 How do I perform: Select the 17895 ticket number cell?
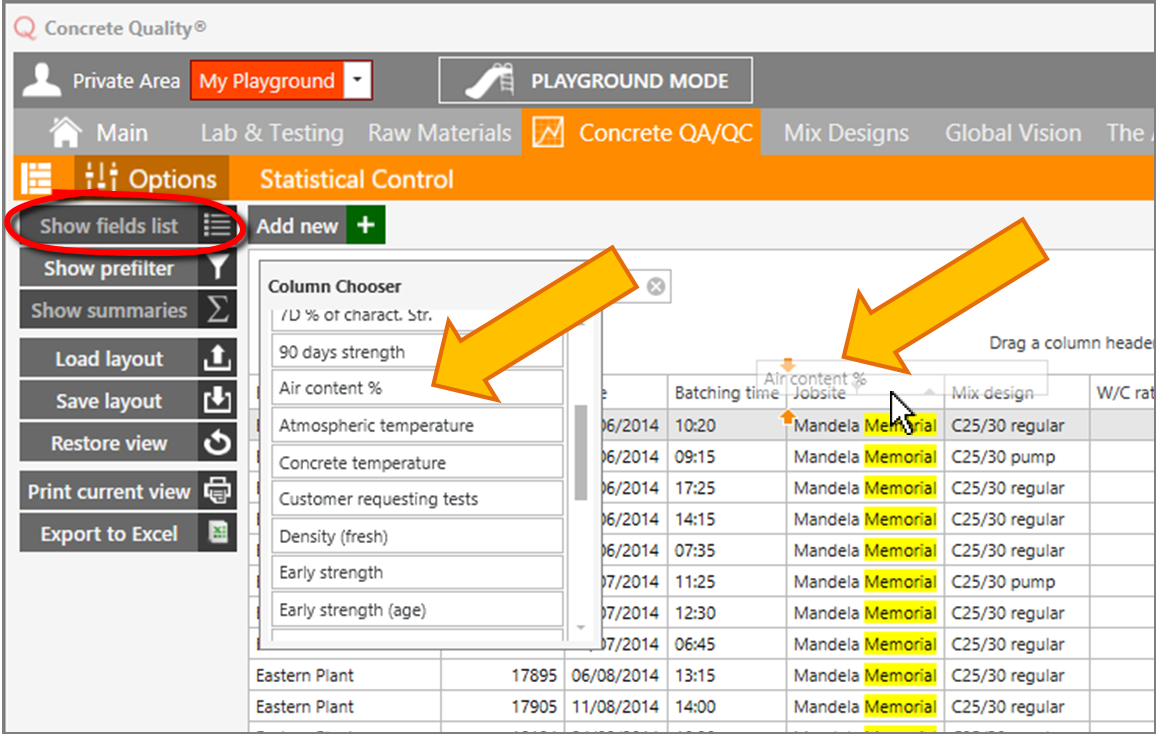[x=503, y=675]
